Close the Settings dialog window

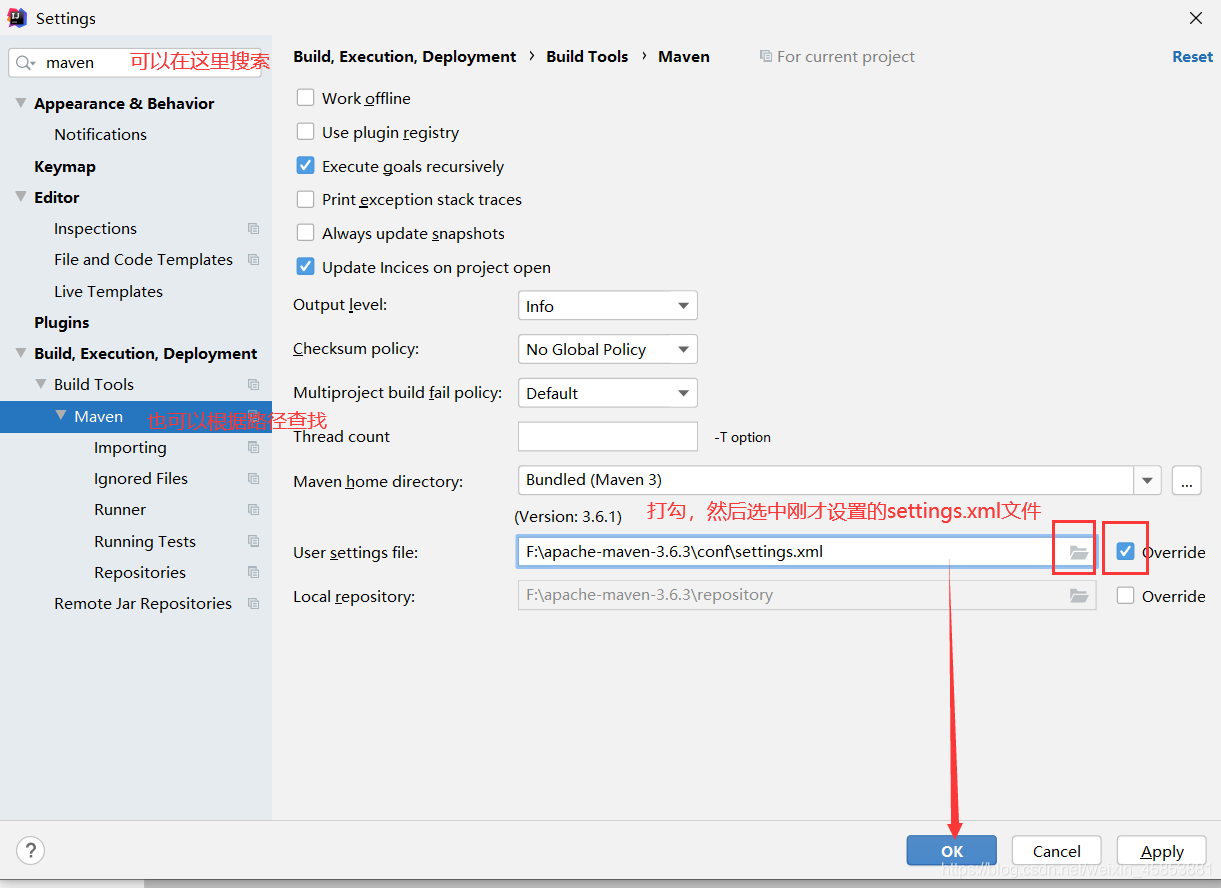[1195, 18]
